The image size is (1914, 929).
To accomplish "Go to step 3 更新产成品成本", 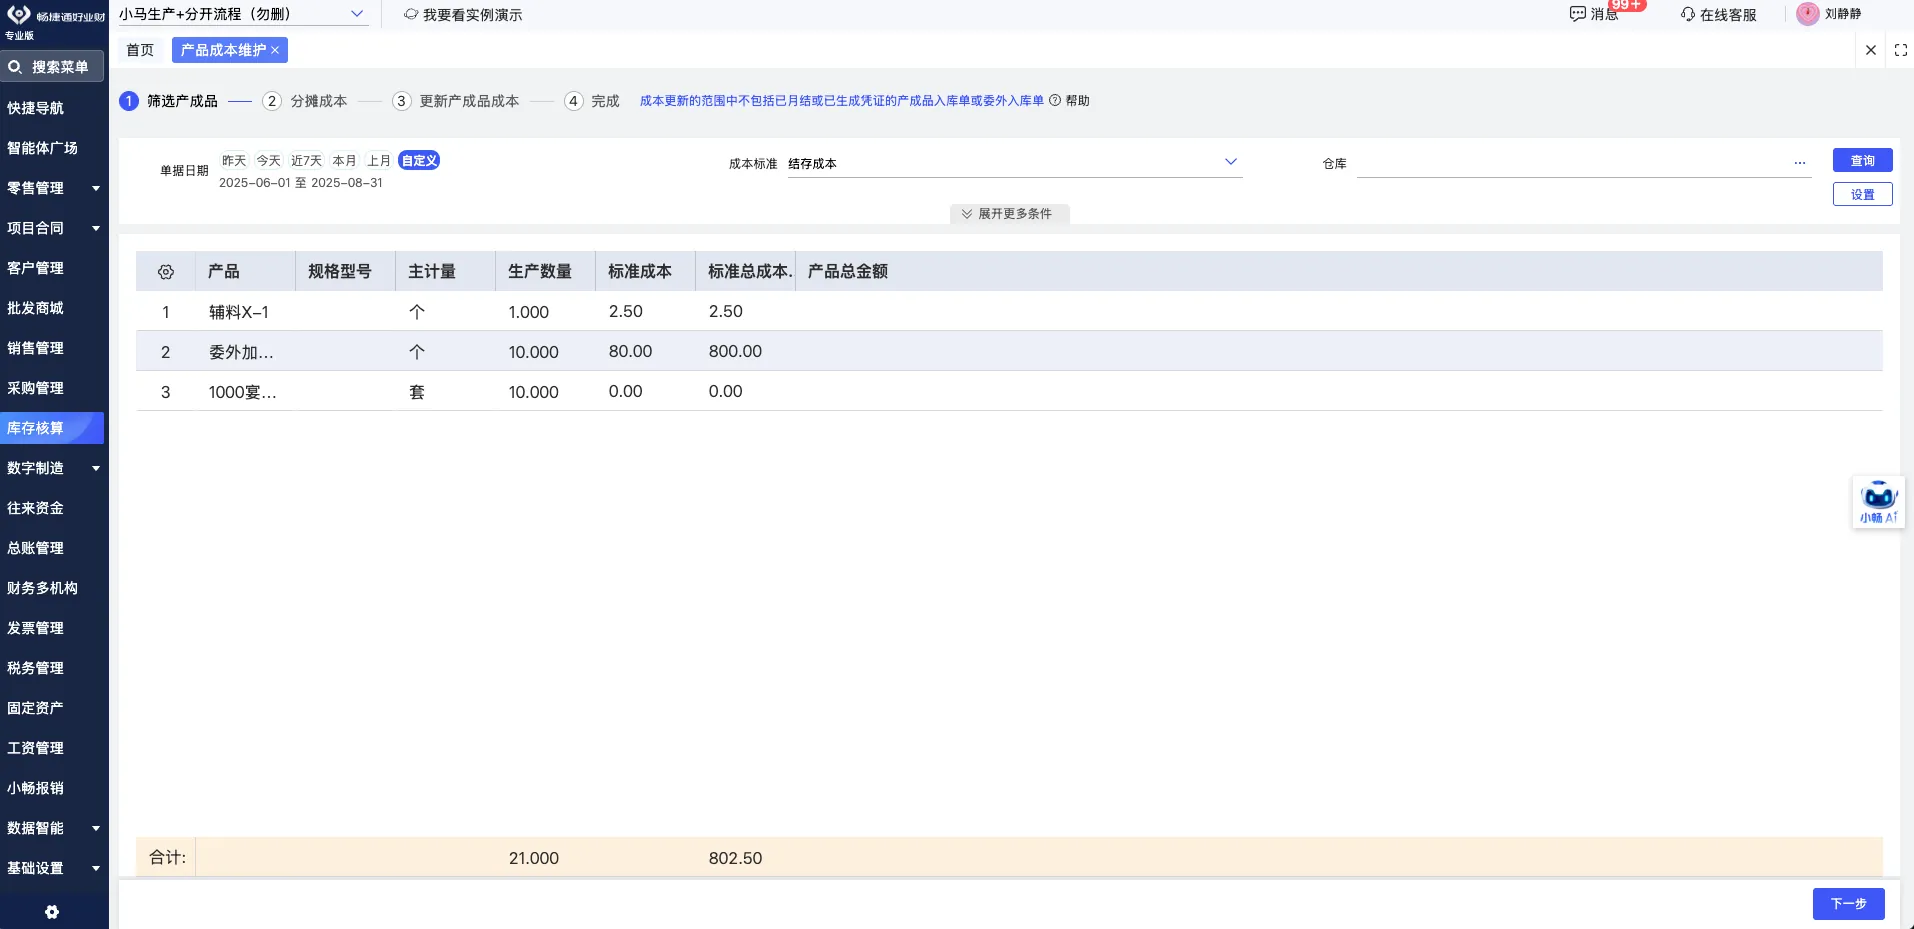I will [456, 101].
